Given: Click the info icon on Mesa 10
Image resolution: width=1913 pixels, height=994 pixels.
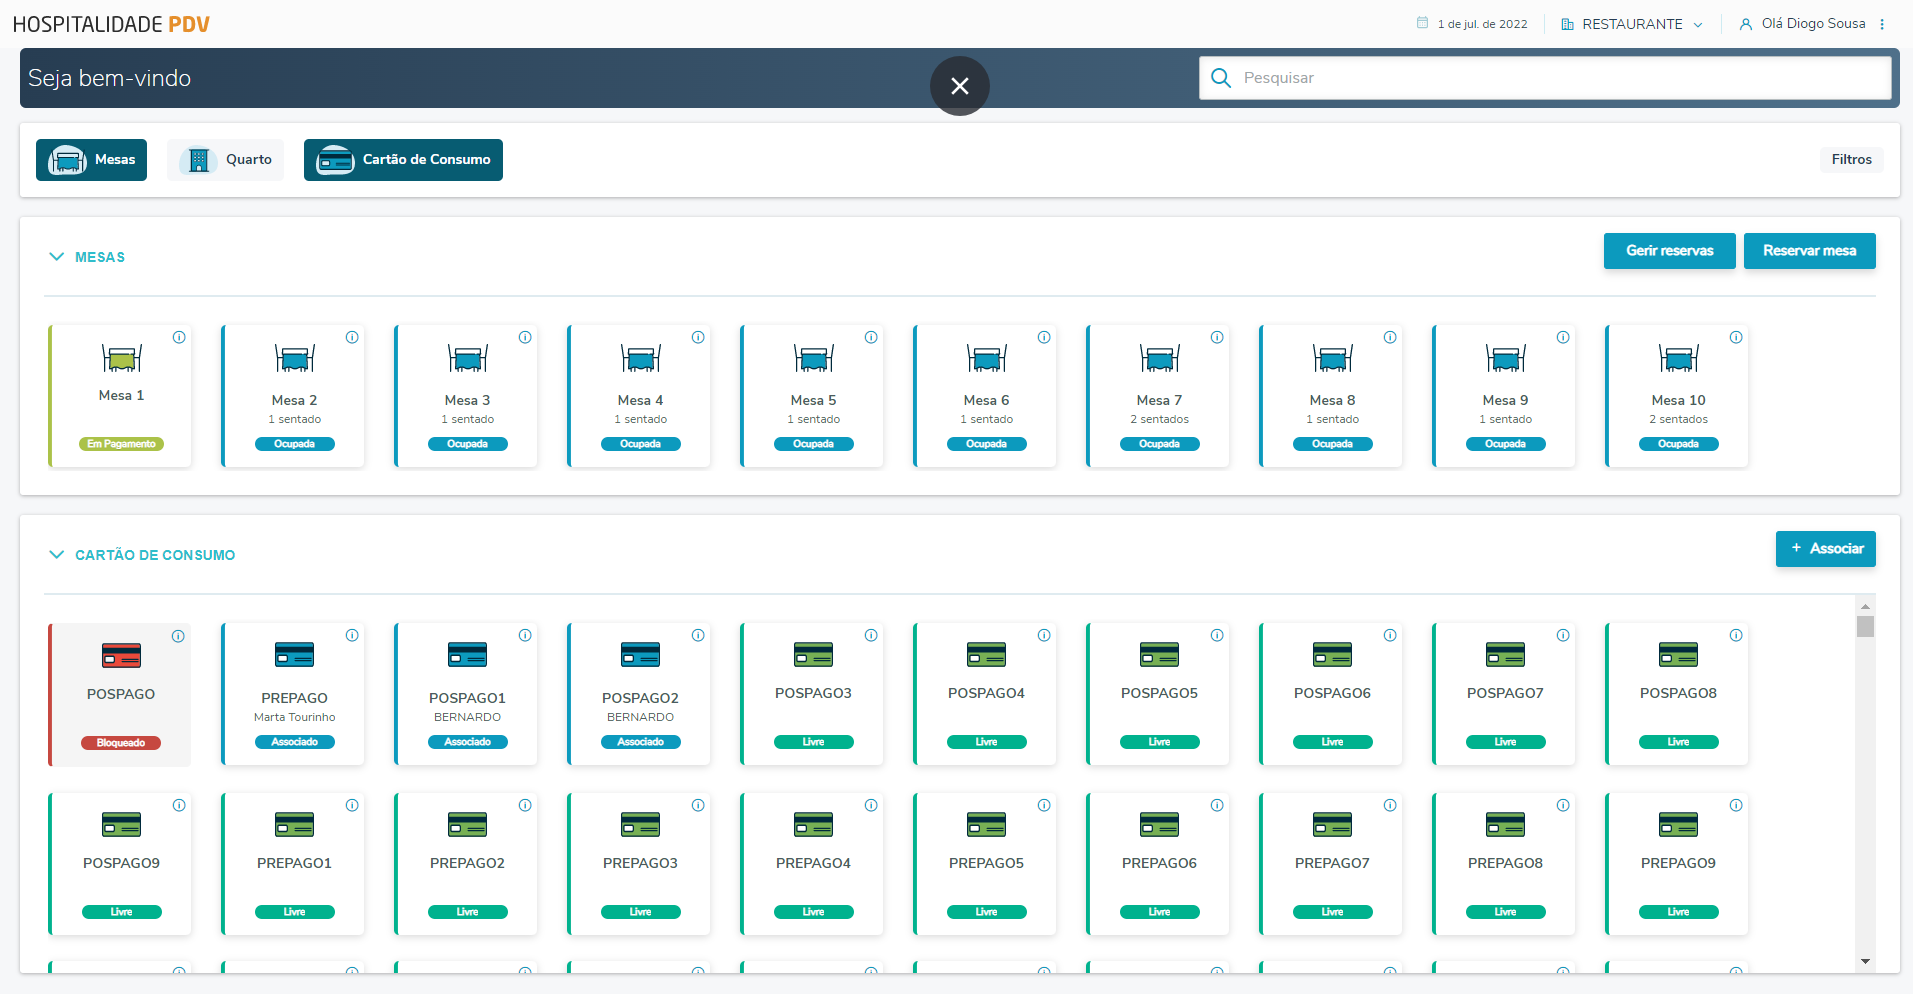Looking at the screenshot, I should point(1736,337).
